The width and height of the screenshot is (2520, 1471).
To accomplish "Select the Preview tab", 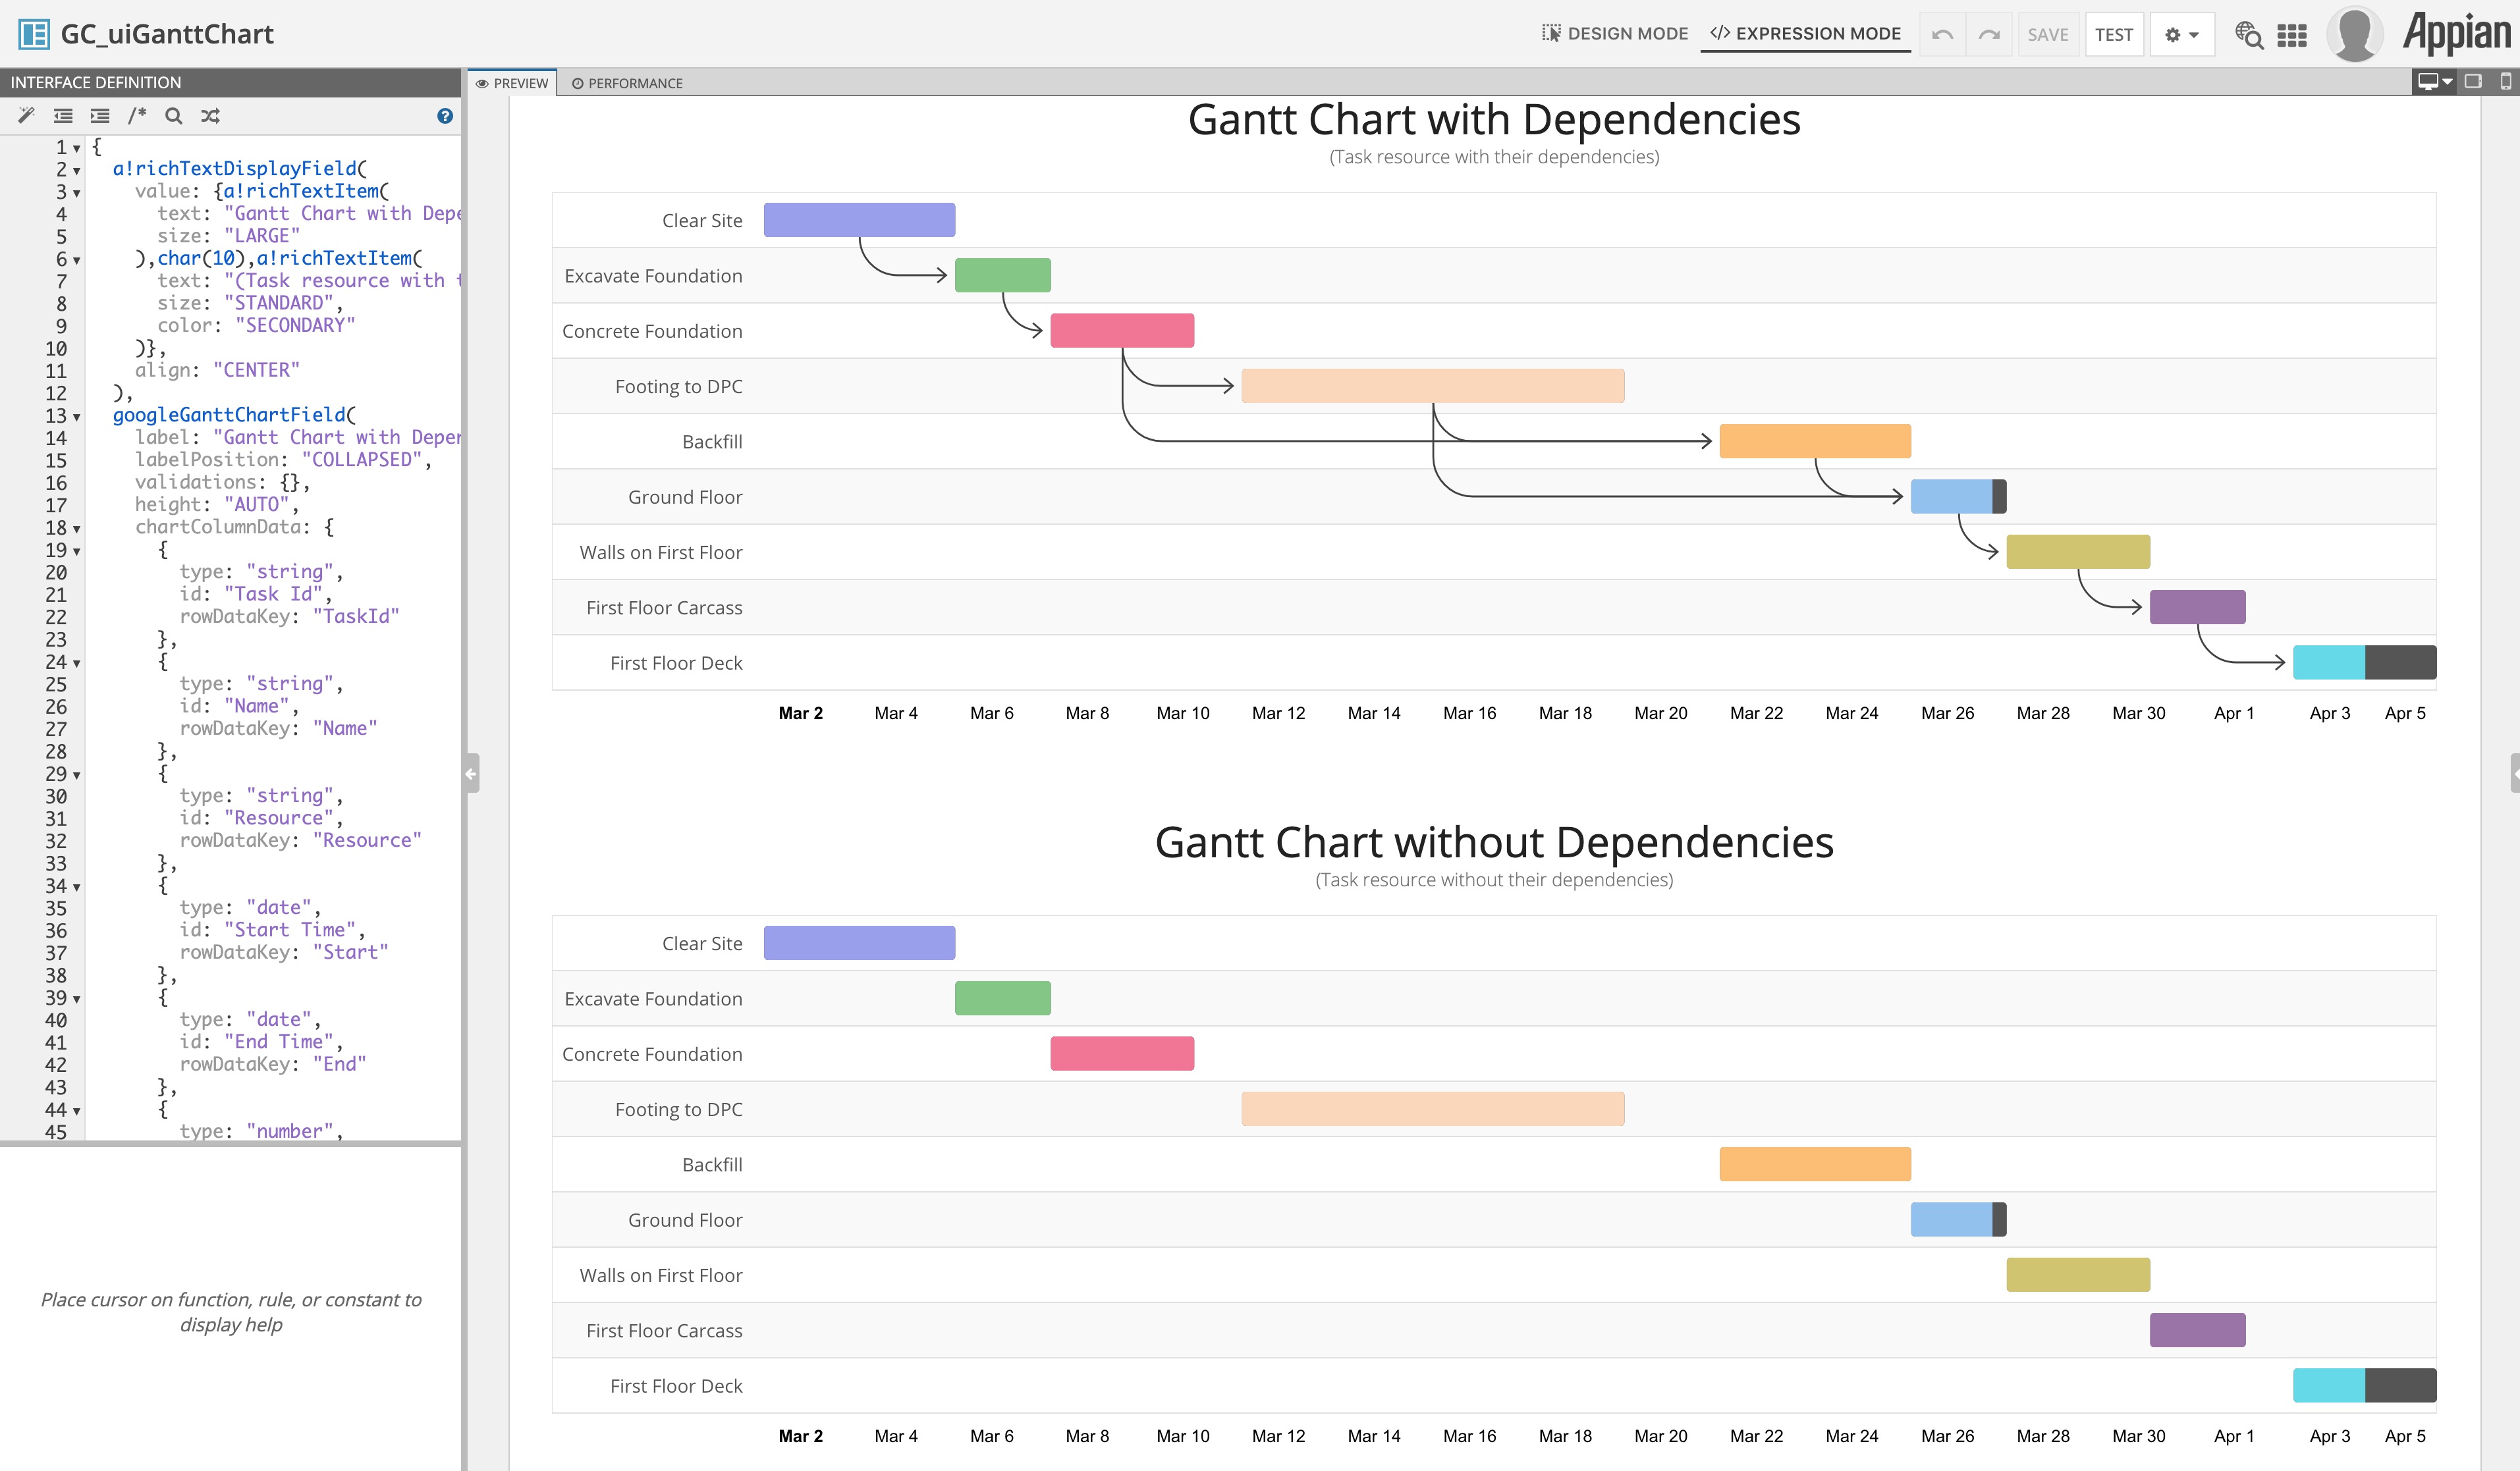I will coord(512,83).
